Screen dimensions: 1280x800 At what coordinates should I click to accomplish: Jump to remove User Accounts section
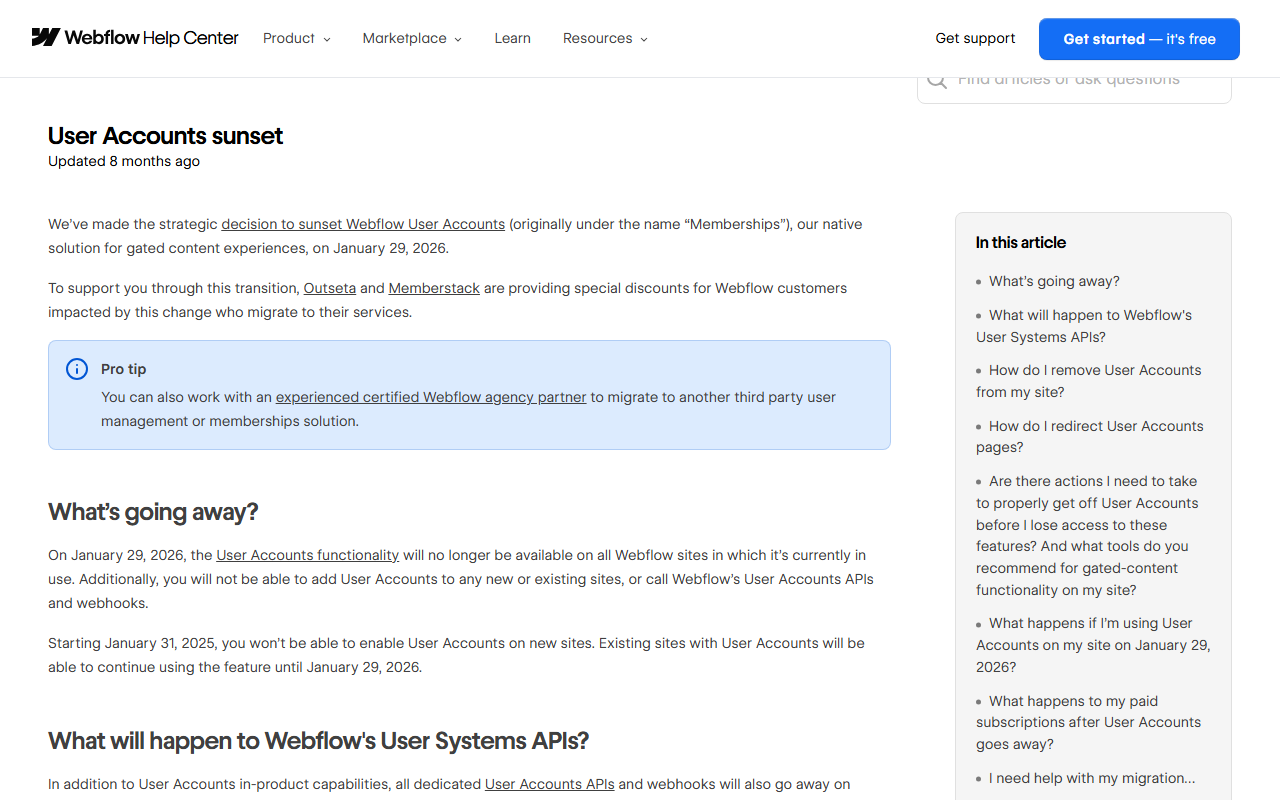pos(1089,381)
